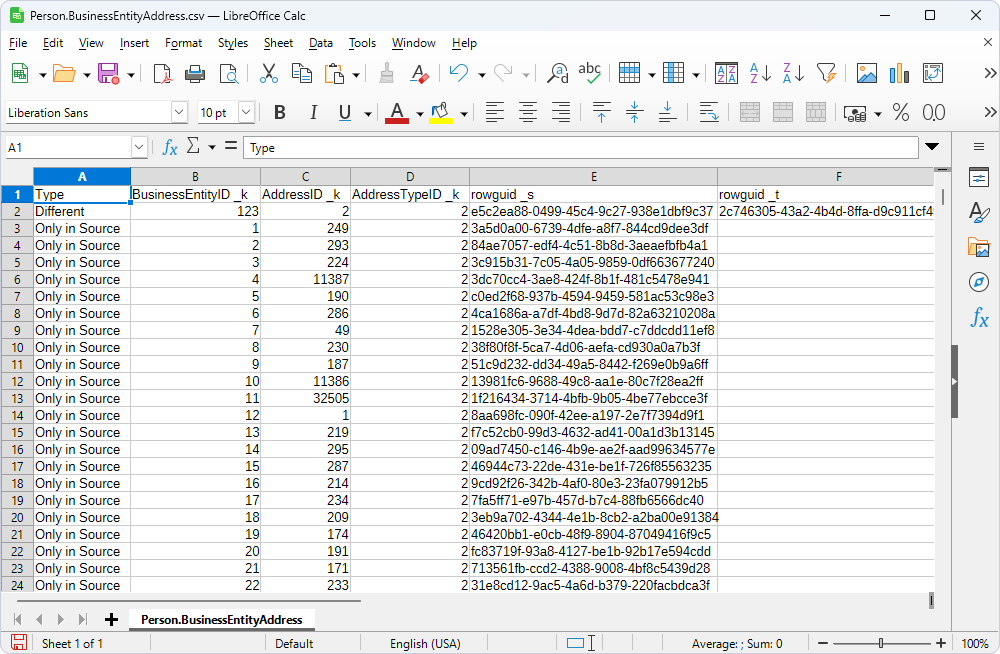Viewport: 1000px width, 654px height.
Task: Toggle Underline formatting
Action: [x=345, y=113]
